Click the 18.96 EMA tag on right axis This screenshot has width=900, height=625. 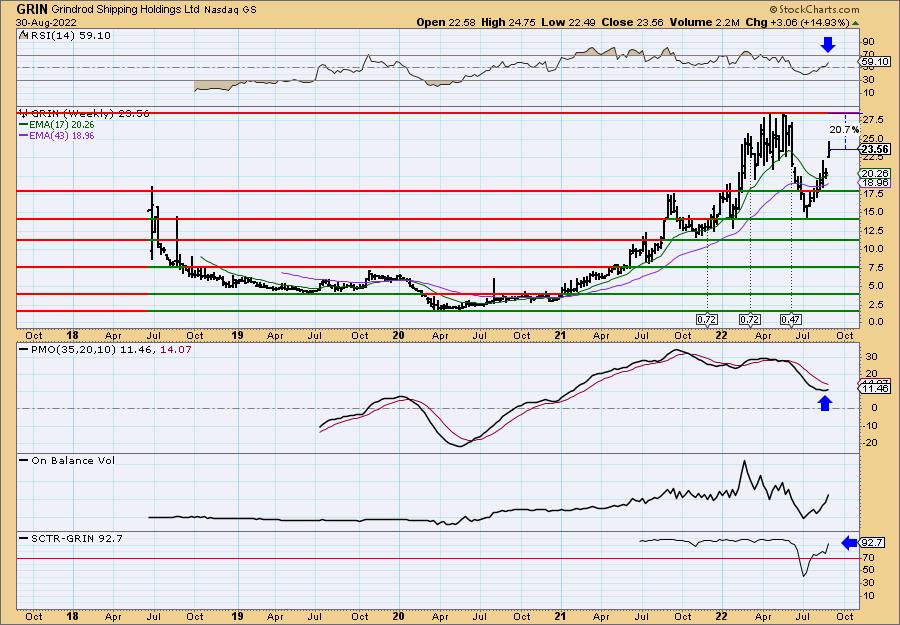pyautogui.click(x=876, y=183)
